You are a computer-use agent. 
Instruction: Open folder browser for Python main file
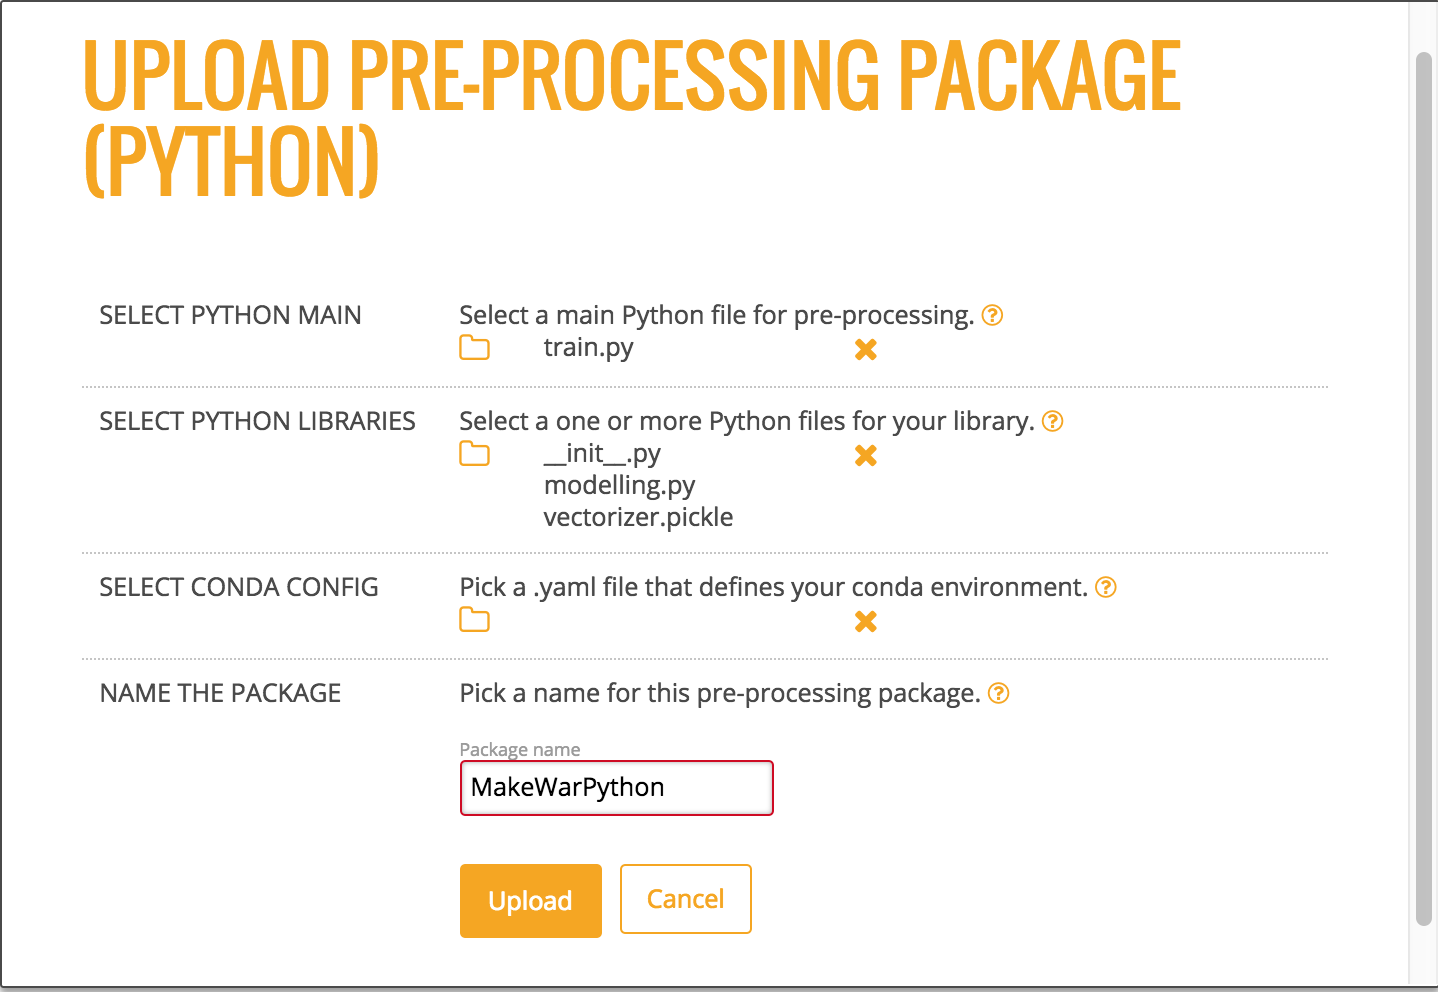[x=474, y=348]
